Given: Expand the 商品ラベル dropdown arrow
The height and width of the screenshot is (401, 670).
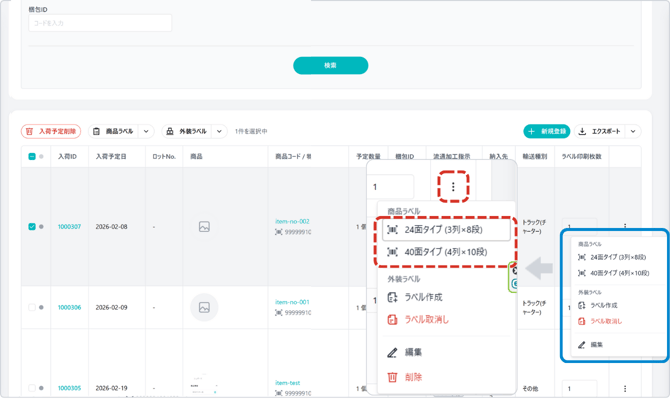Looking at the screenshot, I should [146, 131].
